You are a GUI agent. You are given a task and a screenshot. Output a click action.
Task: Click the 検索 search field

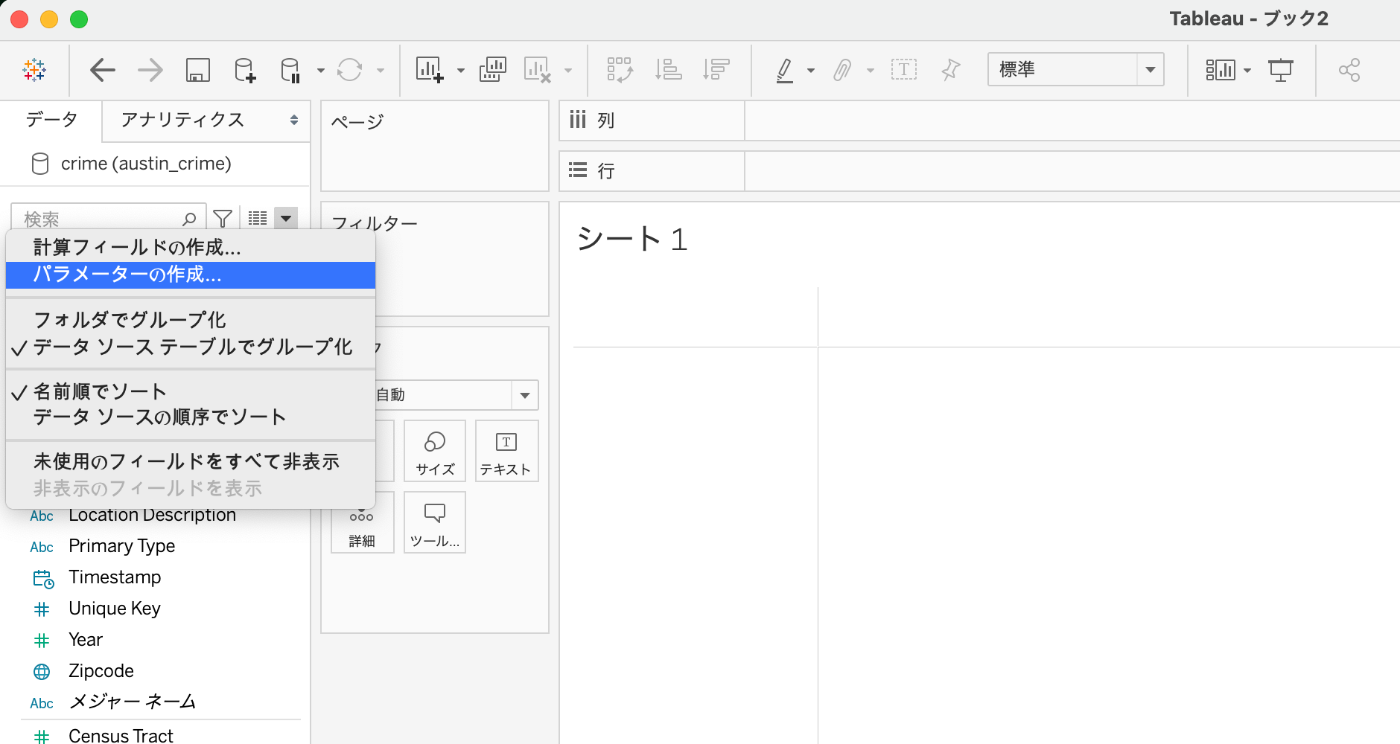click(x=108, y=218)
